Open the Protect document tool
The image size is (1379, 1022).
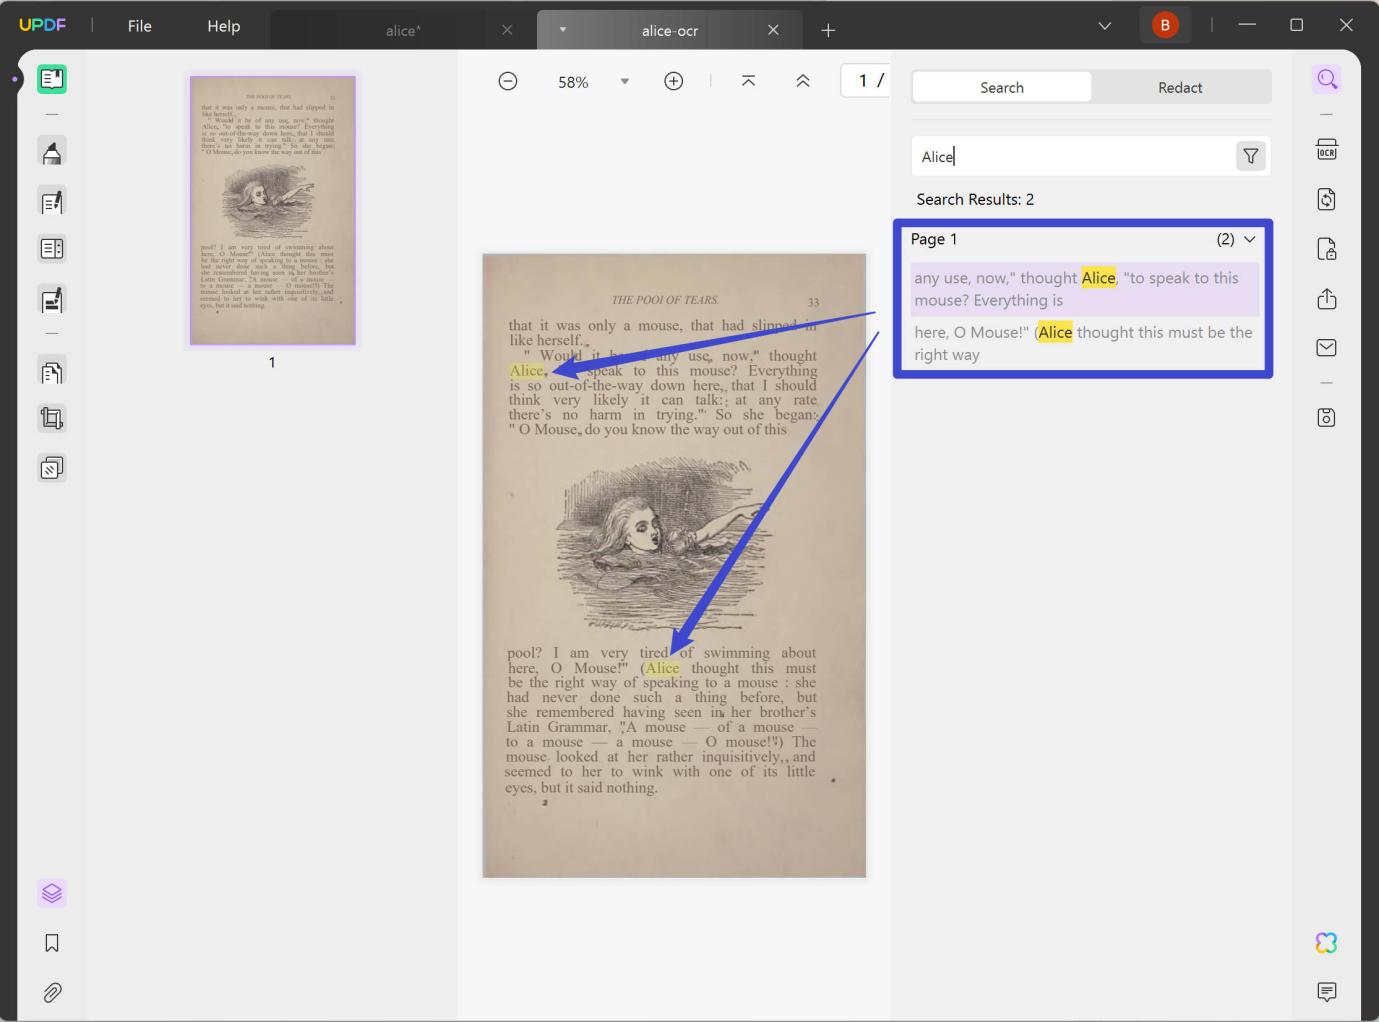click(x=1326, y=248)
